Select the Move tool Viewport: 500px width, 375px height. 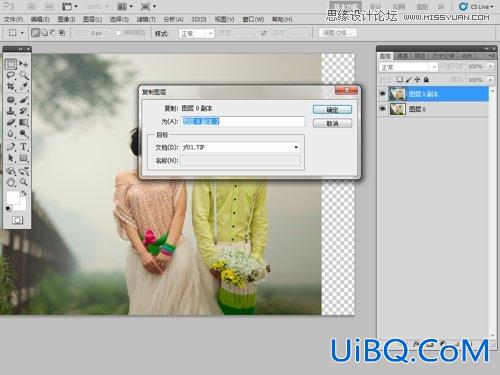pos(24,64)
